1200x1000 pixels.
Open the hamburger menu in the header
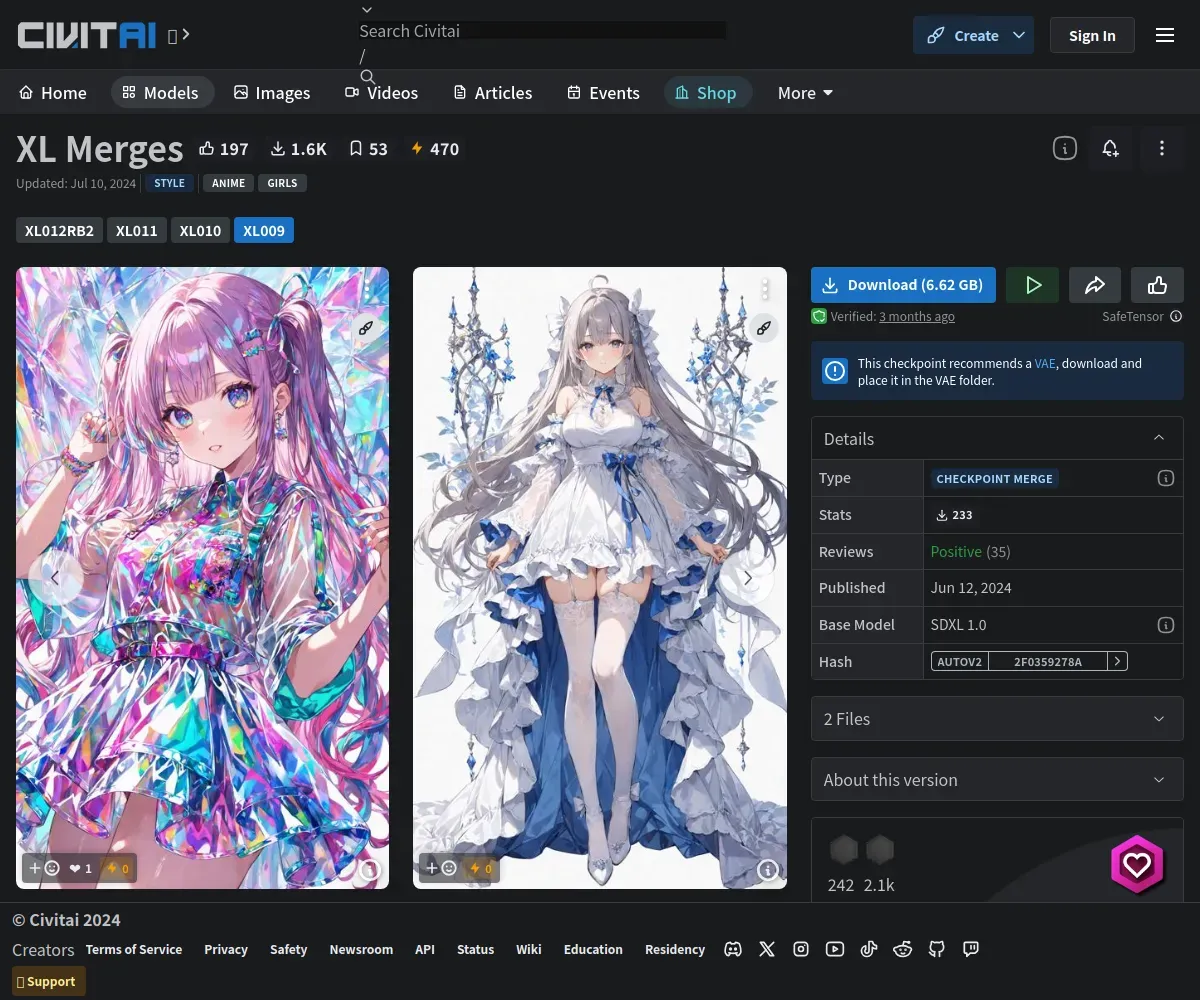[1165, 35]
